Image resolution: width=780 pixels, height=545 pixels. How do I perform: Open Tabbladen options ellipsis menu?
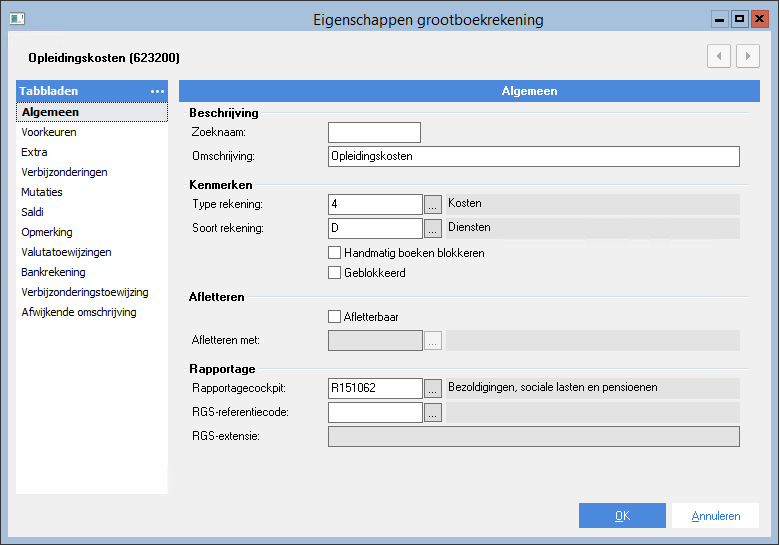(157, 91)
